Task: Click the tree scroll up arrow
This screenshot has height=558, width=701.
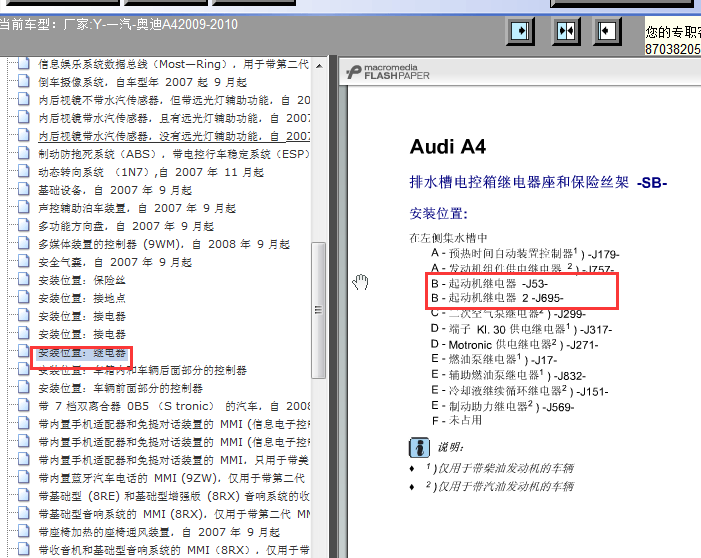Action: click(319, 66)
